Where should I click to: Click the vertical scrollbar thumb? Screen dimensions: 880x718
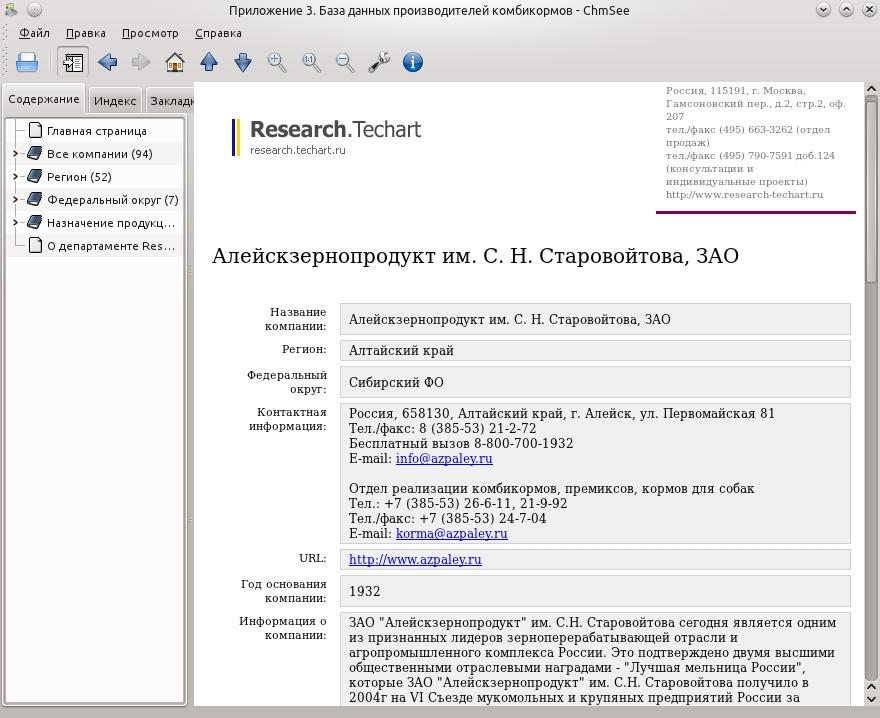[x=871, y=191]
